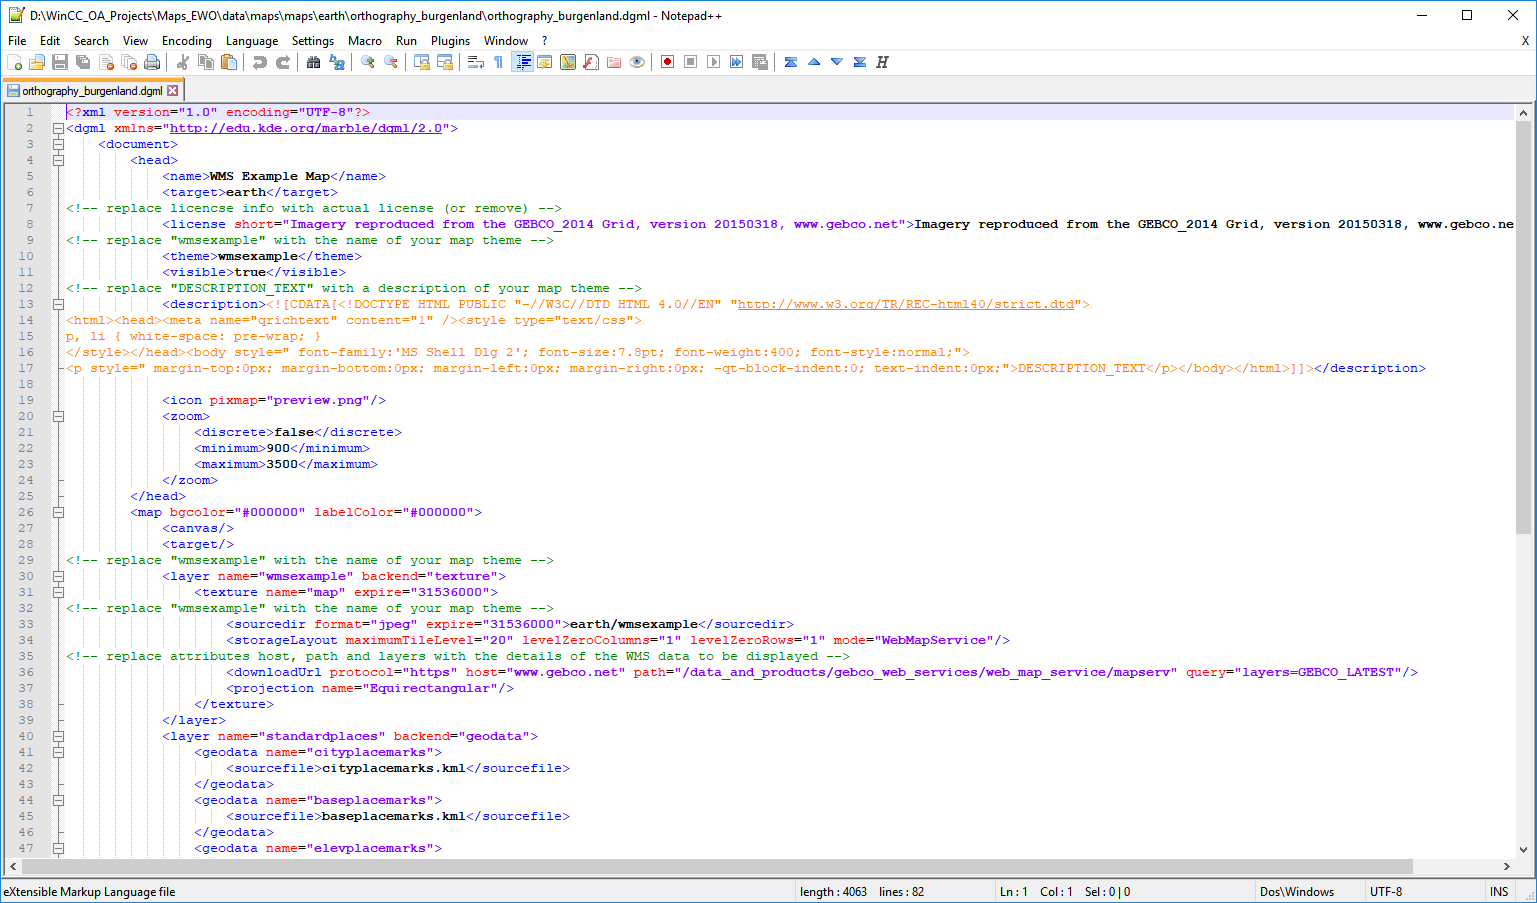Open the Plugins menu
The height and width of the screenshot is (903, 1537).
[x=450, y=41]
